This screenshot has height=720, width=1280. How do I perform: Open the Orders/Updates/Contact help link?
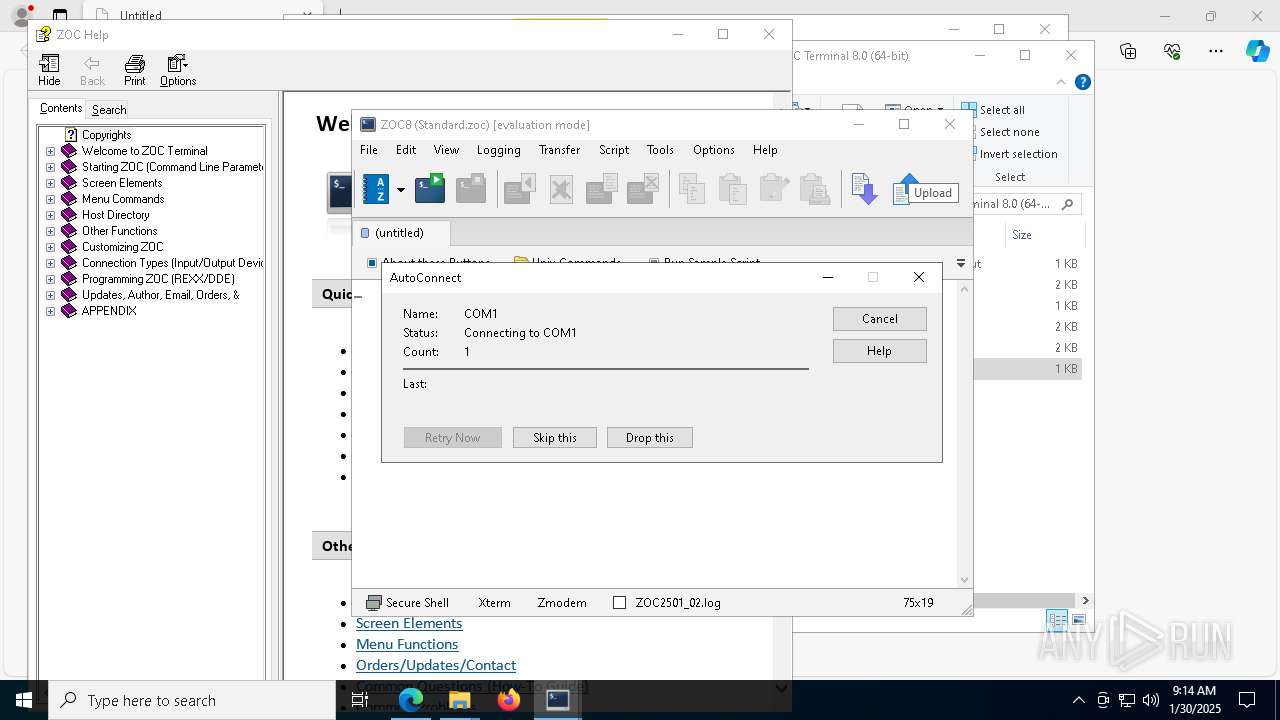click(x=436, y=665)
